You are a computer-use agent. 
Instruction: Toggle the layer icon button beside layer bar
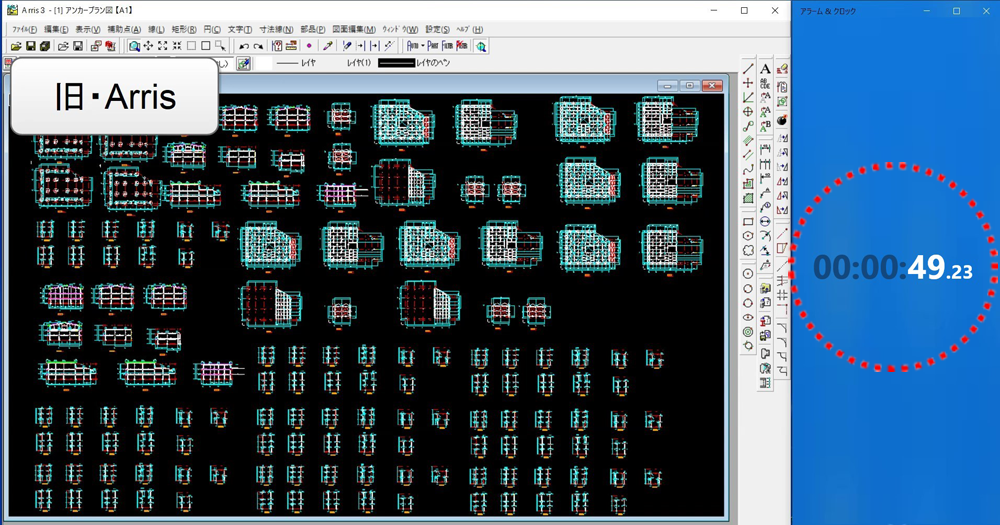point(243,64)
